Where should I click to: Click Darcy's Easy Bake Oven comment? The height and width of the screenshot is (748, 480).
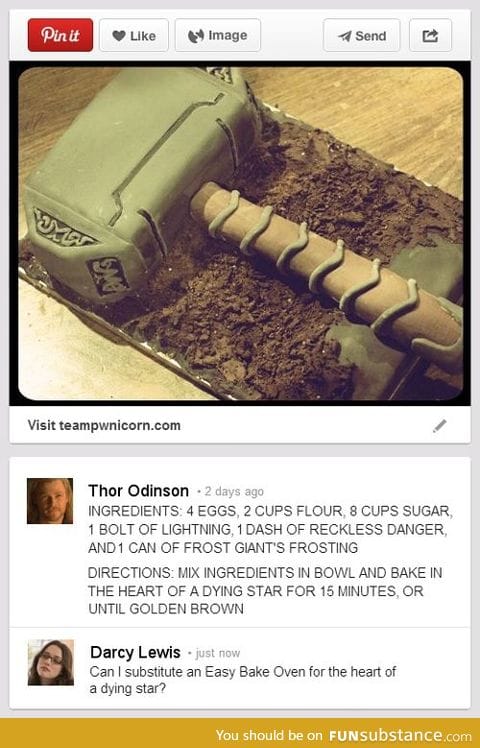[x=242, y=680]
